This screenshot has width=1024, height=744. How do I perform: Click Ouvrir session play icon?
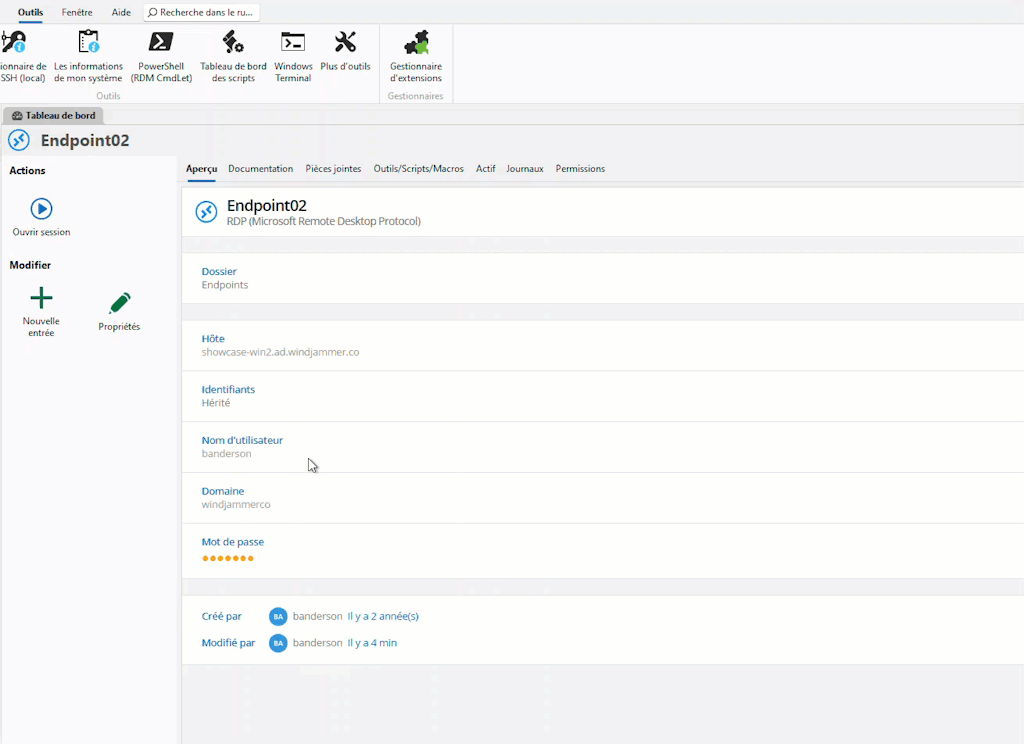coord(41,209)
